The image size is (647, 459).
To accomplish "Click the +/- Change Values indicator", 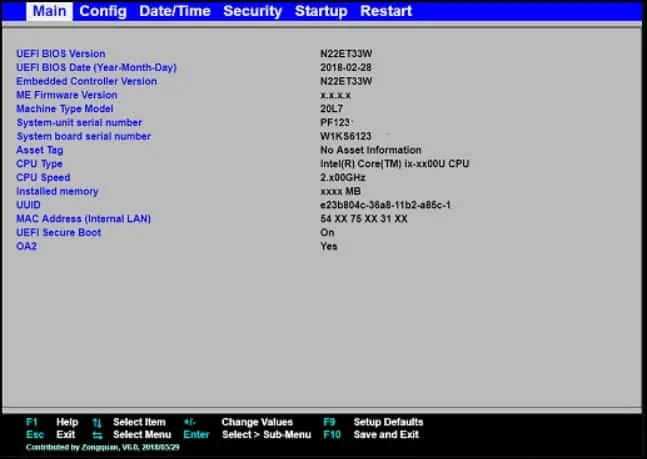I will [x=189, y=422].
